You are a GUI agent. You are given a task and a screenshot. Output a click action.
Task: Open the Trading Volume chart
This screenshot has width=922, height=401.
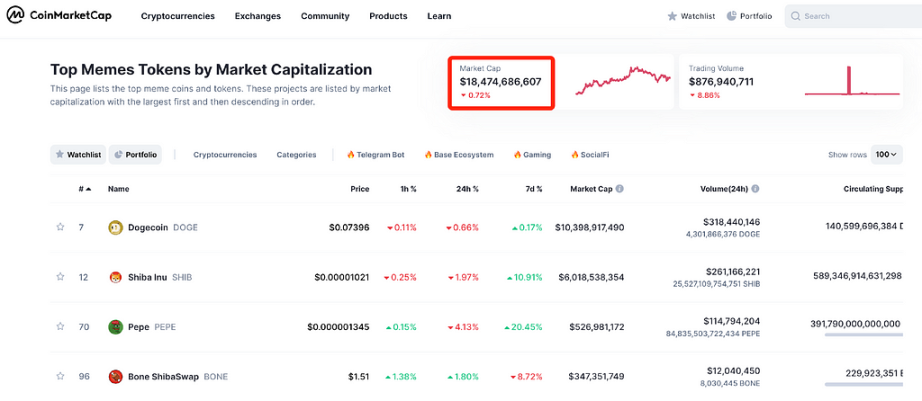point(852,81)
